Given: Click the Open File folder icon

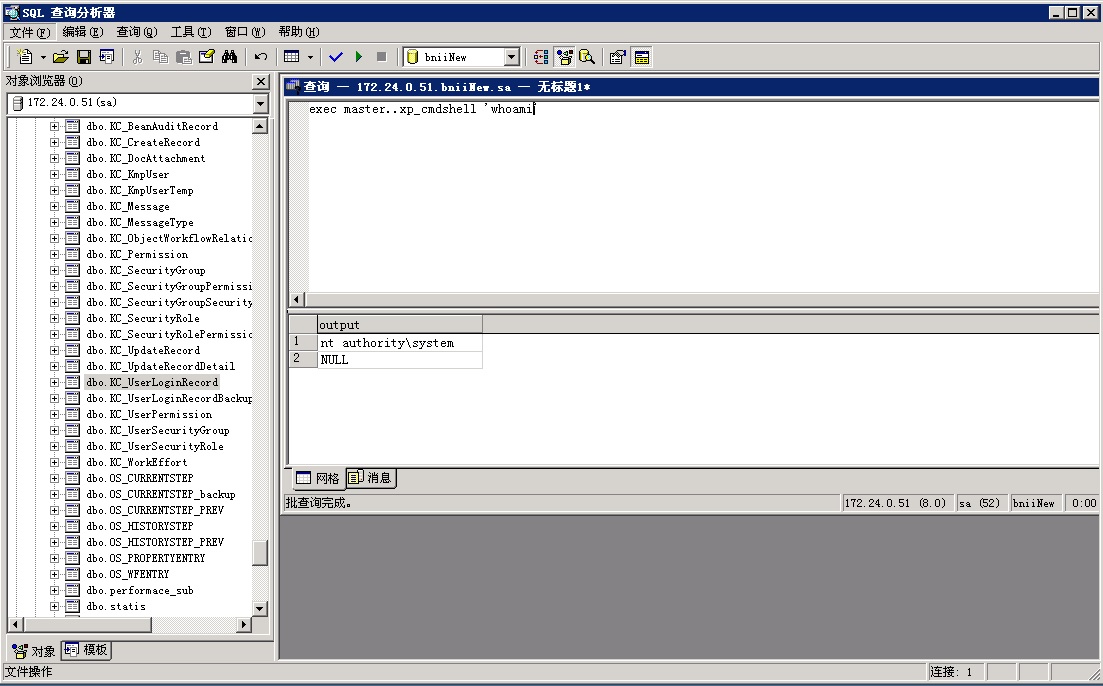Looking at the screenshot, I should [61, 57].
